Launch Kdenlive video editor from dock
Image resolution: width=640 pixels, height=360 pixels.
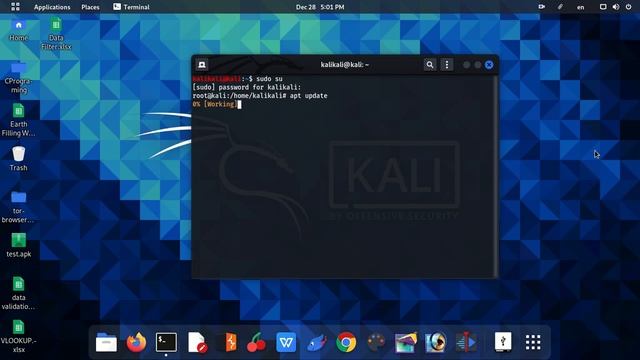coord(466,342)
